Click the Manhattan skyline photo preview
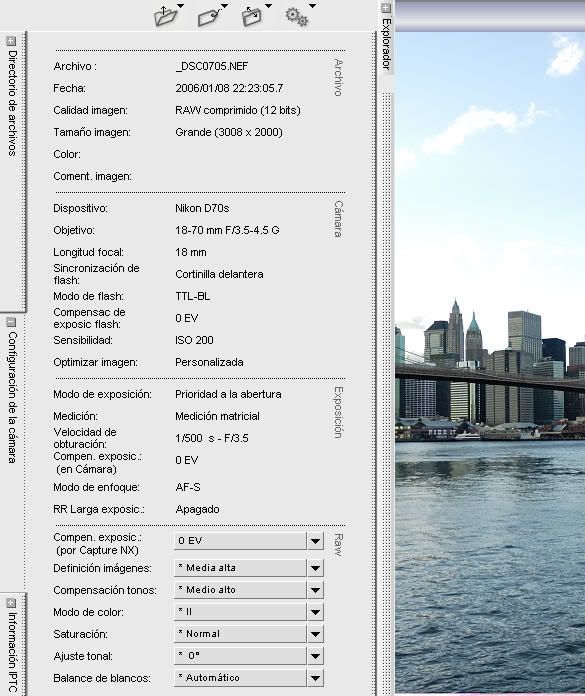This screenshot has width=585, height=696. point(490,362)
